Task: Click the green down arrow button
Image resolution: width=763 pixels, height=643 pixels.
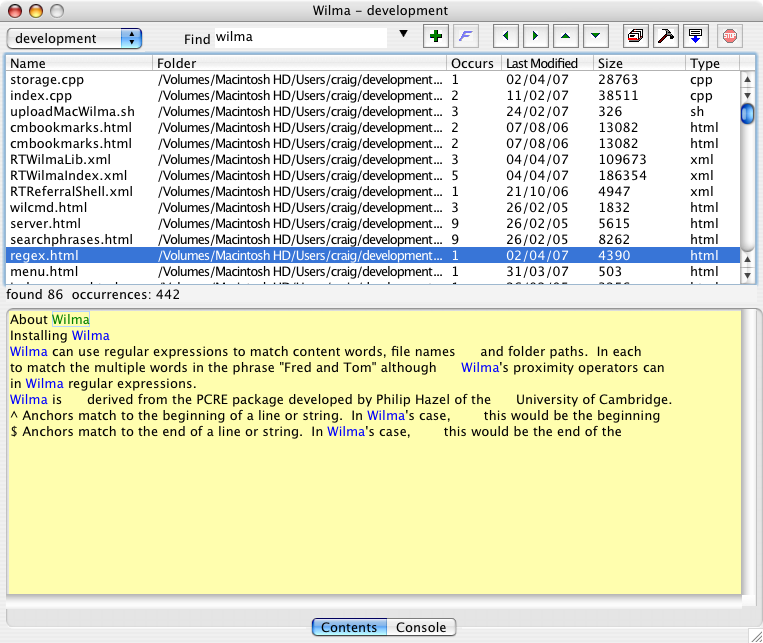Action: tap(596, 36)
